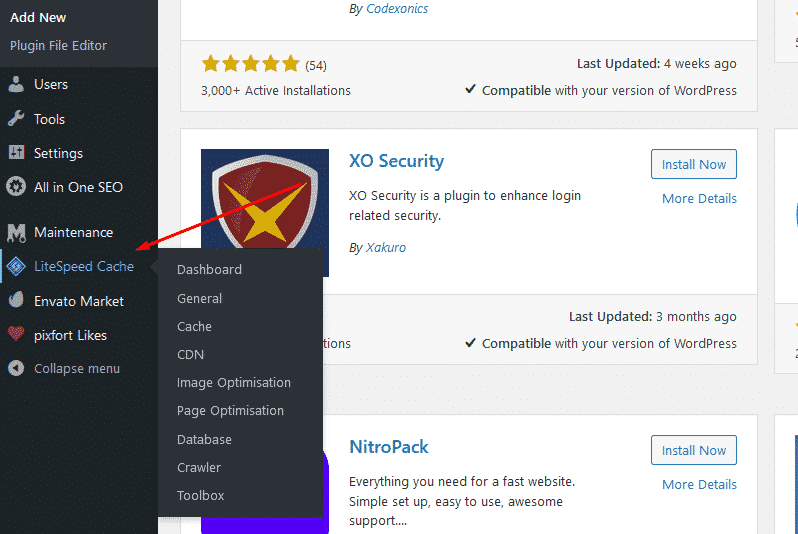Click the Settings sliders icon

(x=16, y=153)
